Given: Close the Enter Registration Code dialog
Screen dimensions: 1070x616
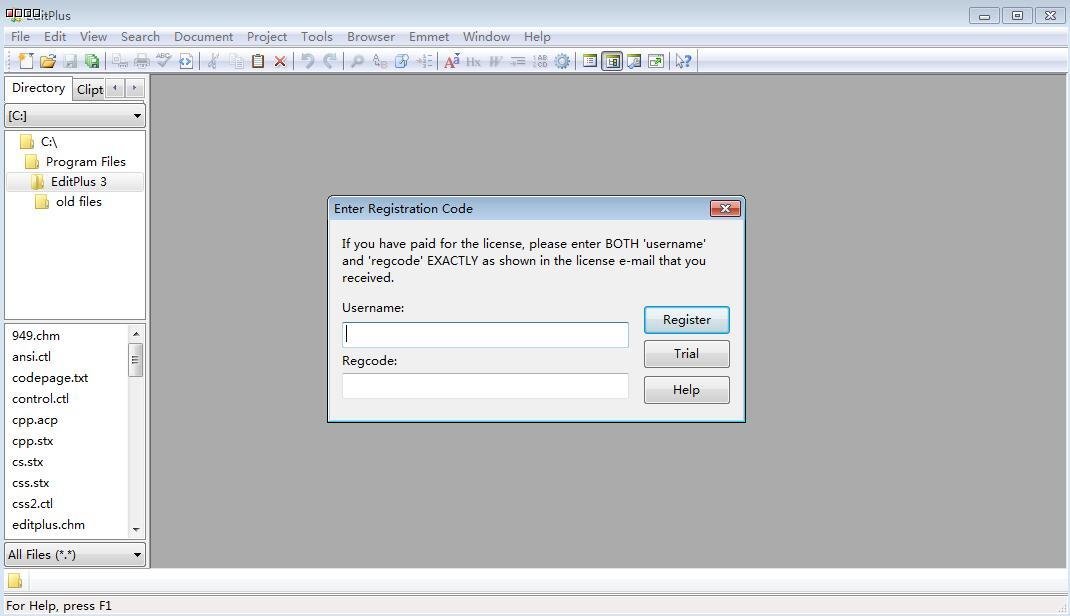Looking at the screenshot, I should (x=725, y=209).
